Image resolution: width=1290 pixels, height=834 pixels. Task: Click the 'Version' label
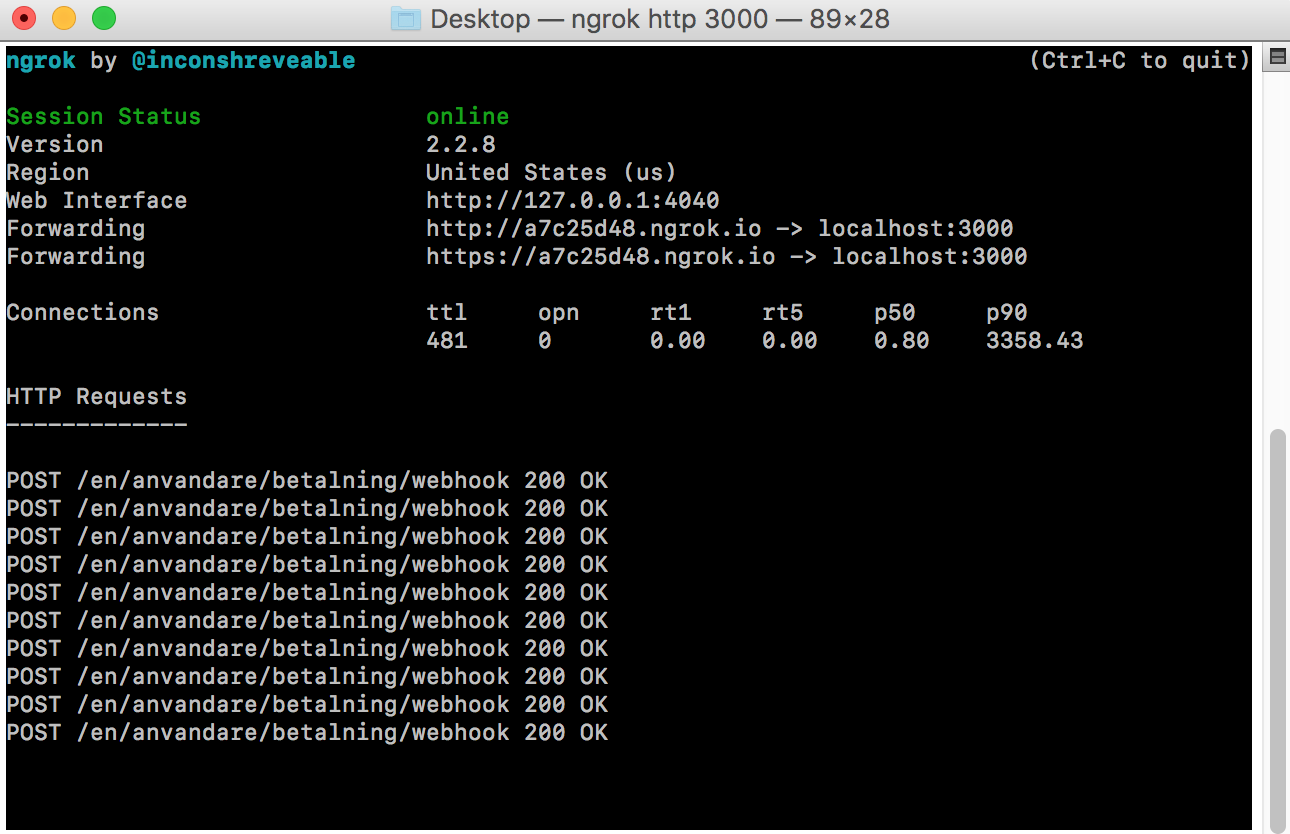55,145
